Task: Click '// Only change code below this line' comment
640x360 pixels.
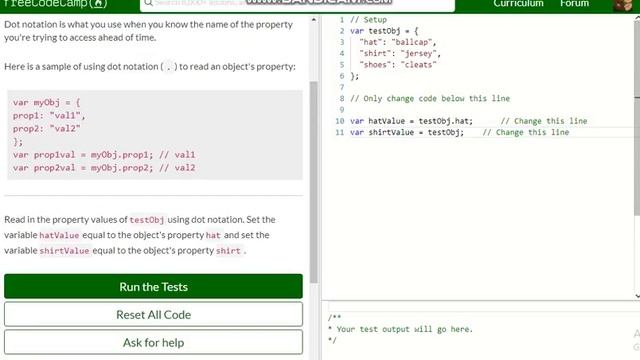Action: (x=430, y=98)
